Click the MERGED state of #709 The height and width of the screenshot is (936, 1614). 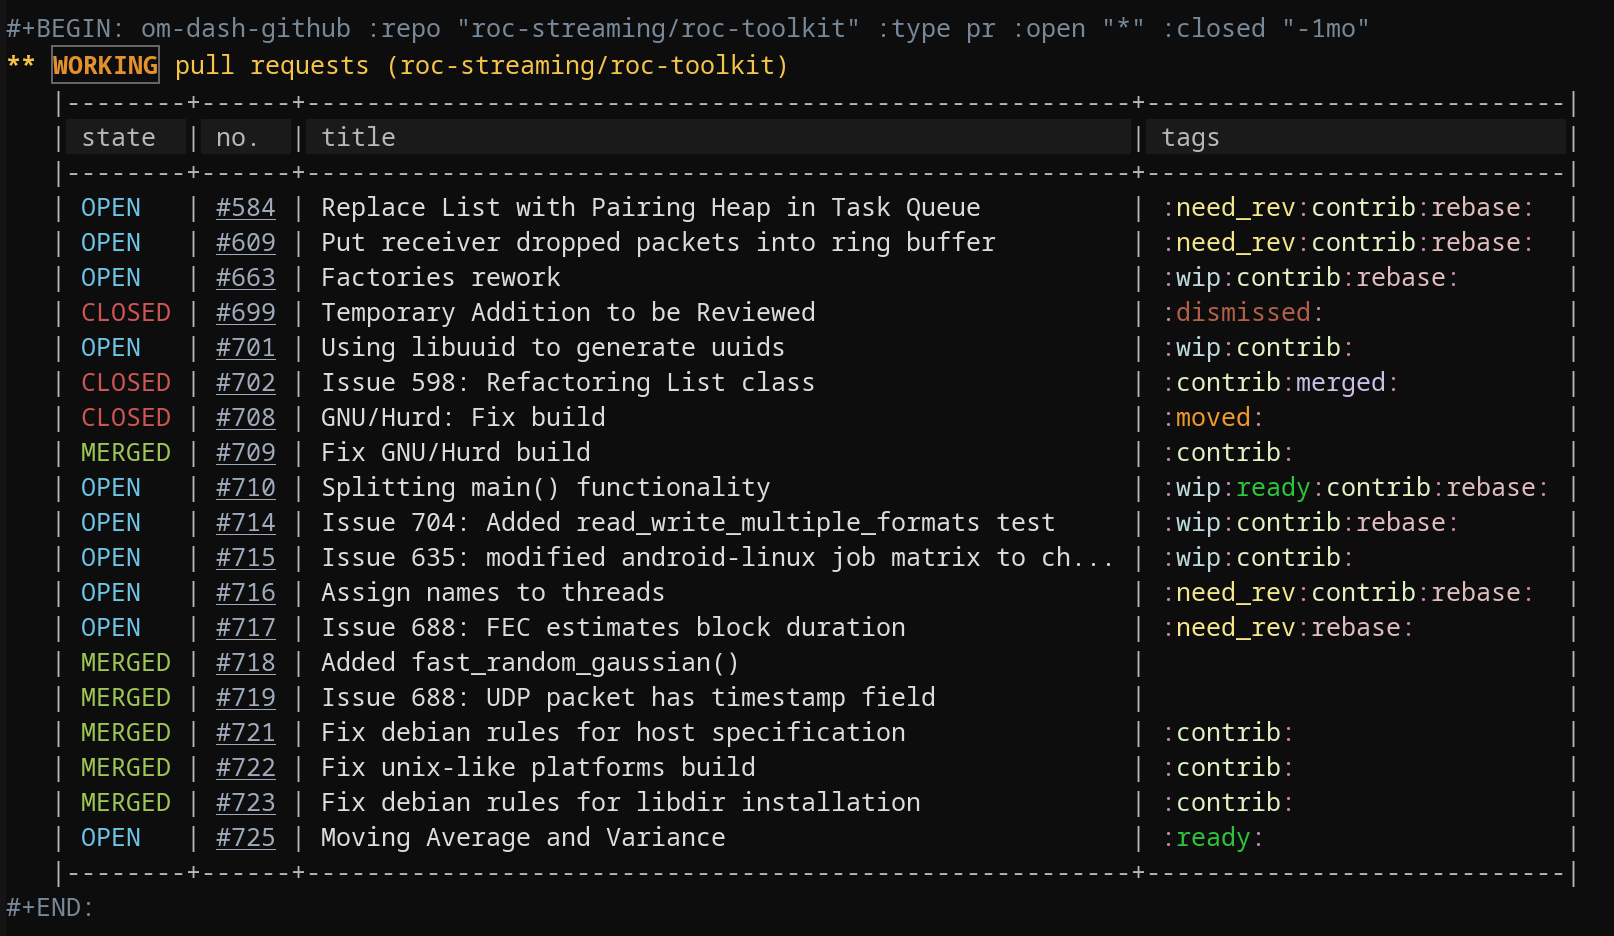coord(126,453)
